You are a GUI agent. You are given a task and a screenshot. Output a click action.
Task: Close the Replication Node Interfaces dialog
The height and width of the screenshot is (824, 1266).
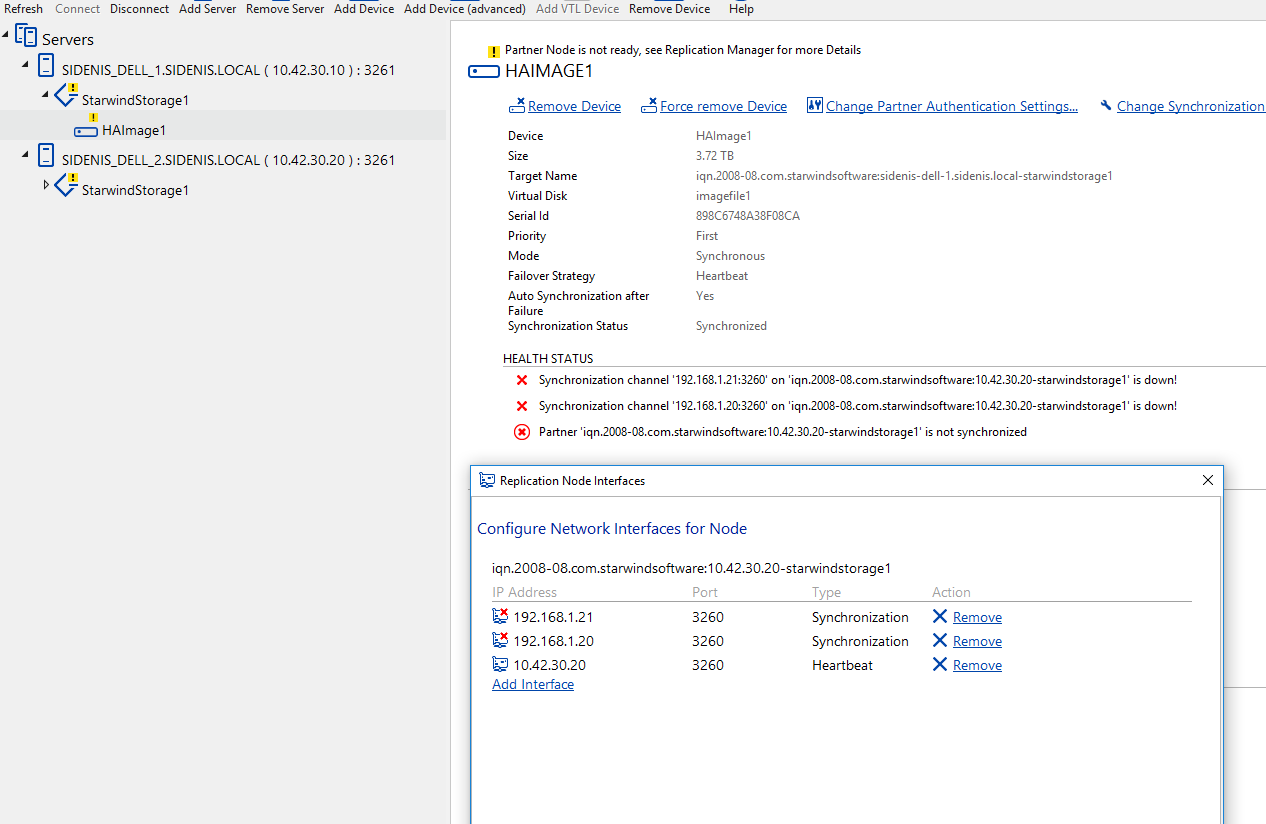(1207, 480)
